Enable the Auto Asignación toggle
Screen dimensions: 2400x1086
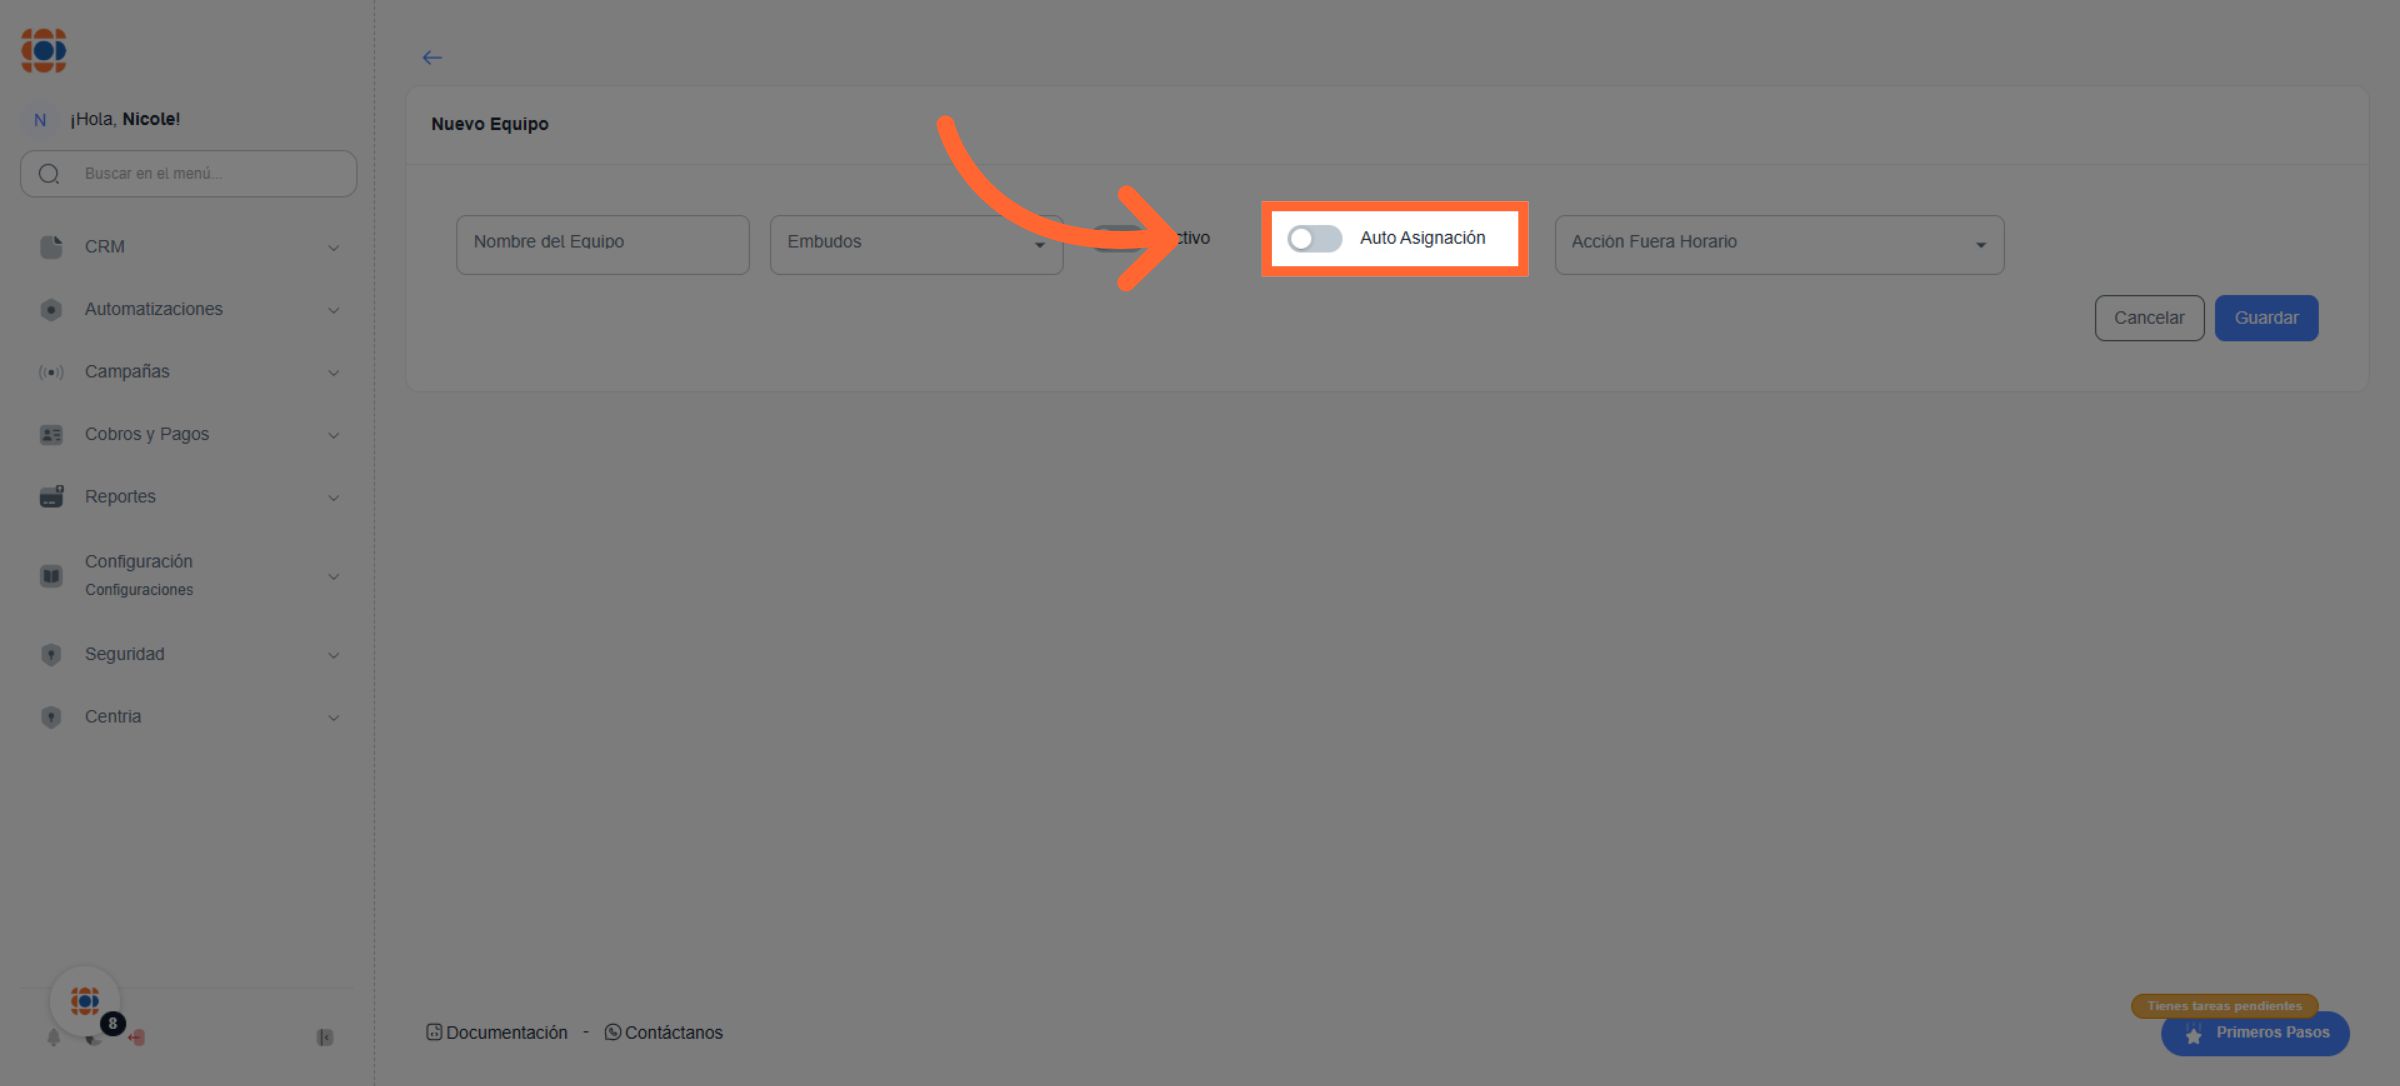click(1314, 239)
